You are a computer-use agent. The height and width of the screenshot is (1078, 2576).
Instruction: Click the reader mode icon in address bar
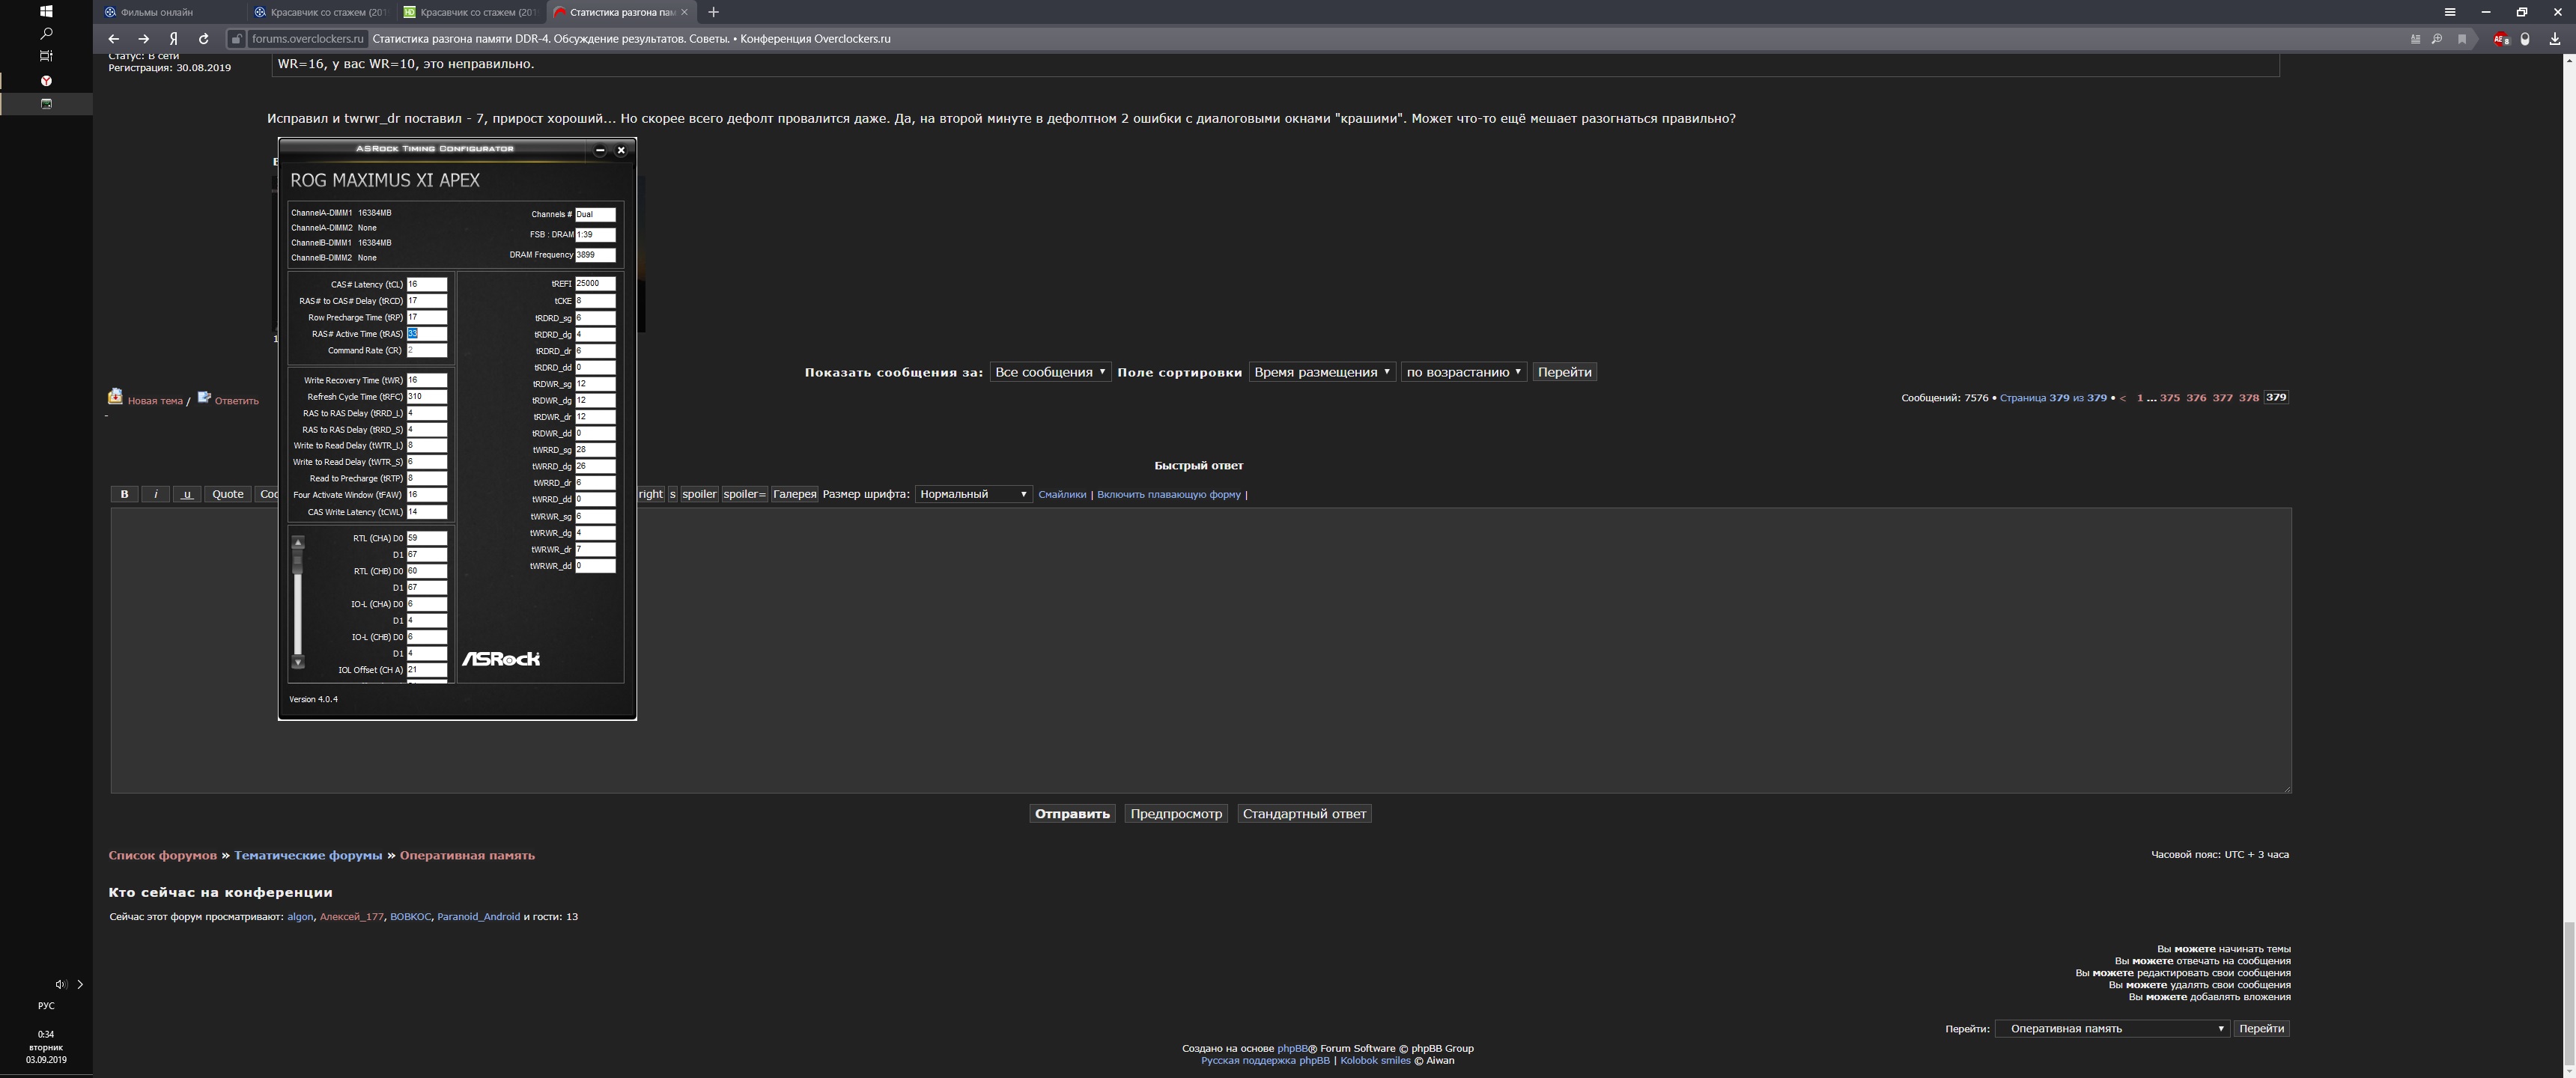(x=2415, y=39)
